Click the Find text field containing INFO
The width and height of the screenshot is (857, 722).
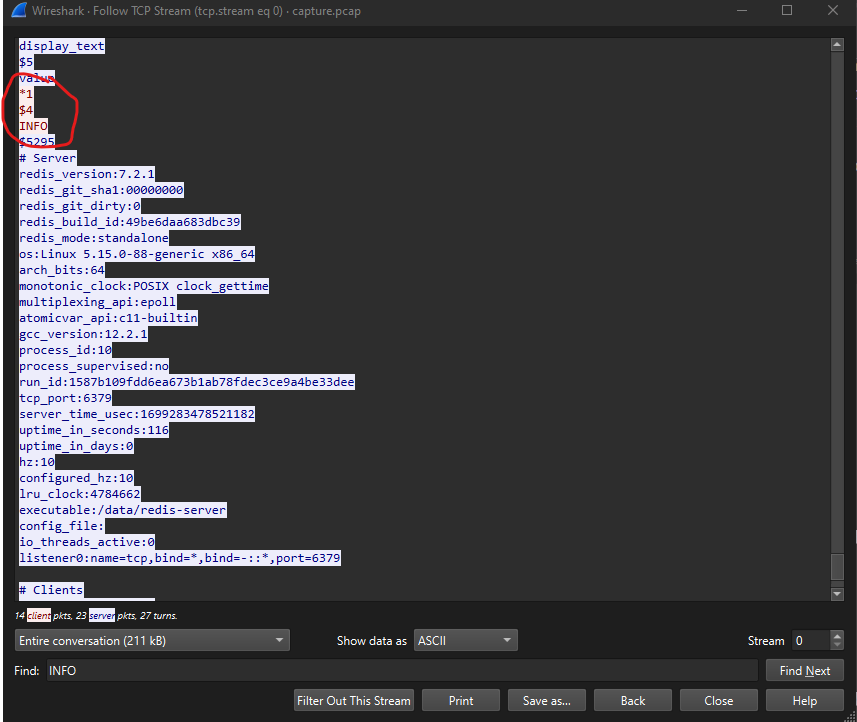pyautogui.click(x=401, y=671)
